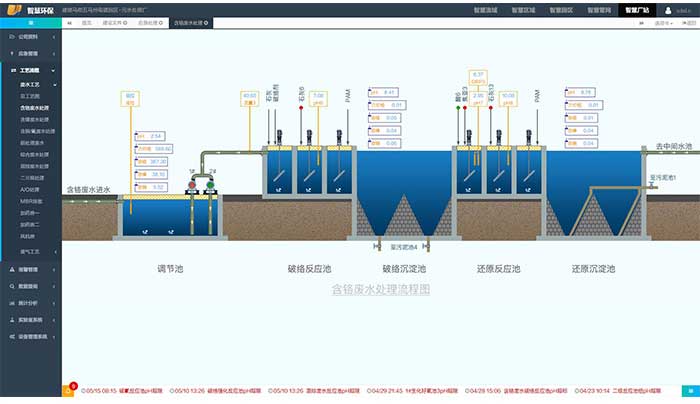Click pump 1# in the 调节池
700x404 pixels.
pos(193,185)
